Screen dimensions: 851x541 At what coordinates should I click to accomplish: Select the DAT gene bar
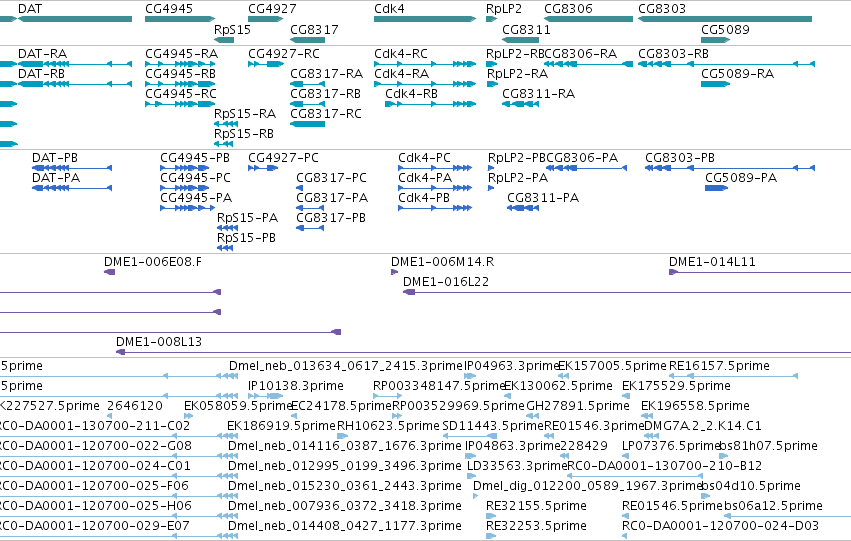tap(75, 19)
